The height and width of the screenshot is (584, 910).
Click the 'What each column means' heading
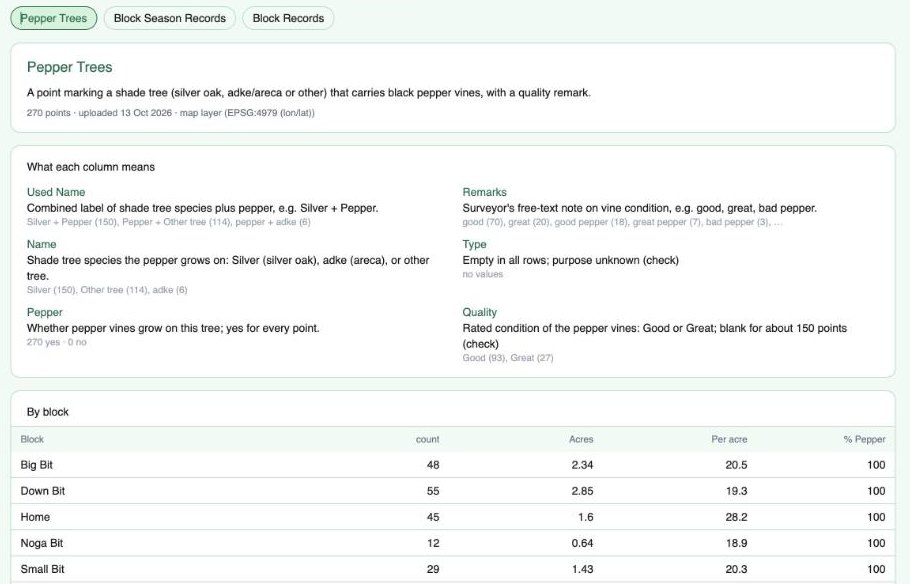(x=91, y=167)
